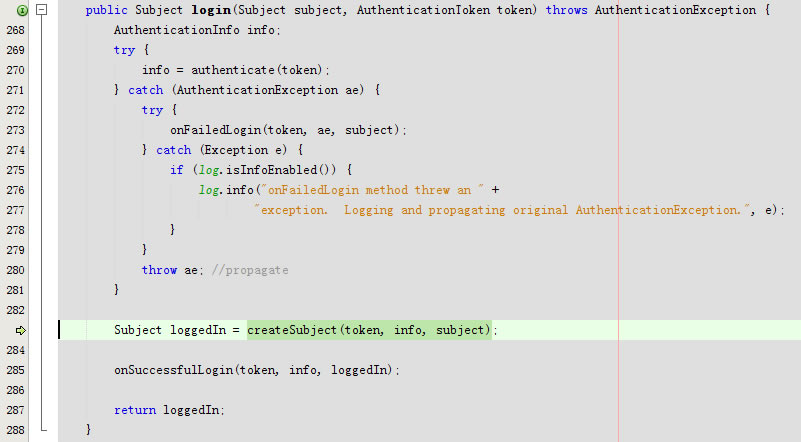Viewport: 801px width, 442px height.
Task: Collapse the login method fold toggle
Action: (x=42, y=10)
